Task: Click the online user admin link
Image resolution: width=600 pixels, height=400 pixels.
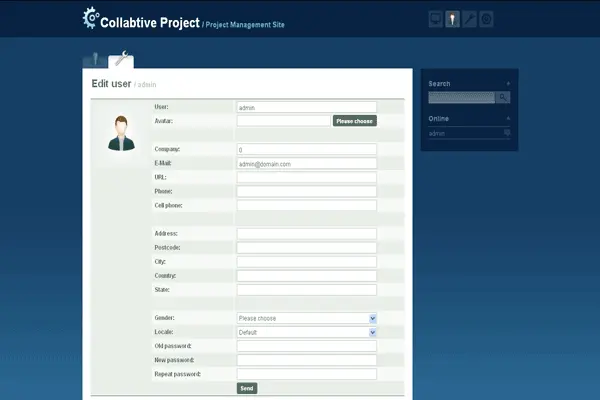Action: (x=437, y=133)
